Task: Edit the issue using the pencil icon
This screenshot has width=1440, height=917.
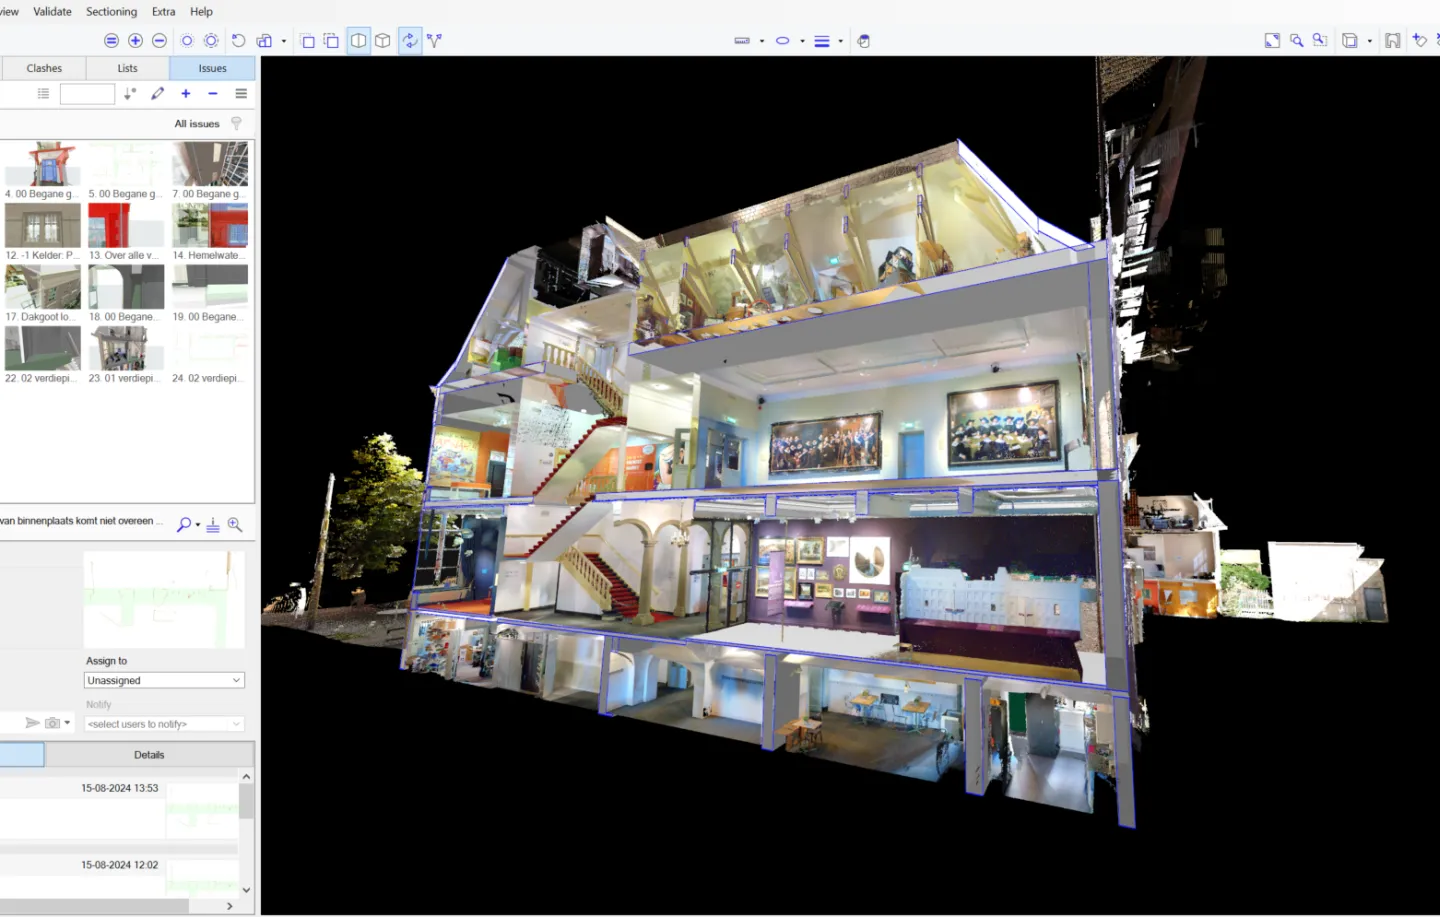Action: pyautogui.click(x=157, y=93)
